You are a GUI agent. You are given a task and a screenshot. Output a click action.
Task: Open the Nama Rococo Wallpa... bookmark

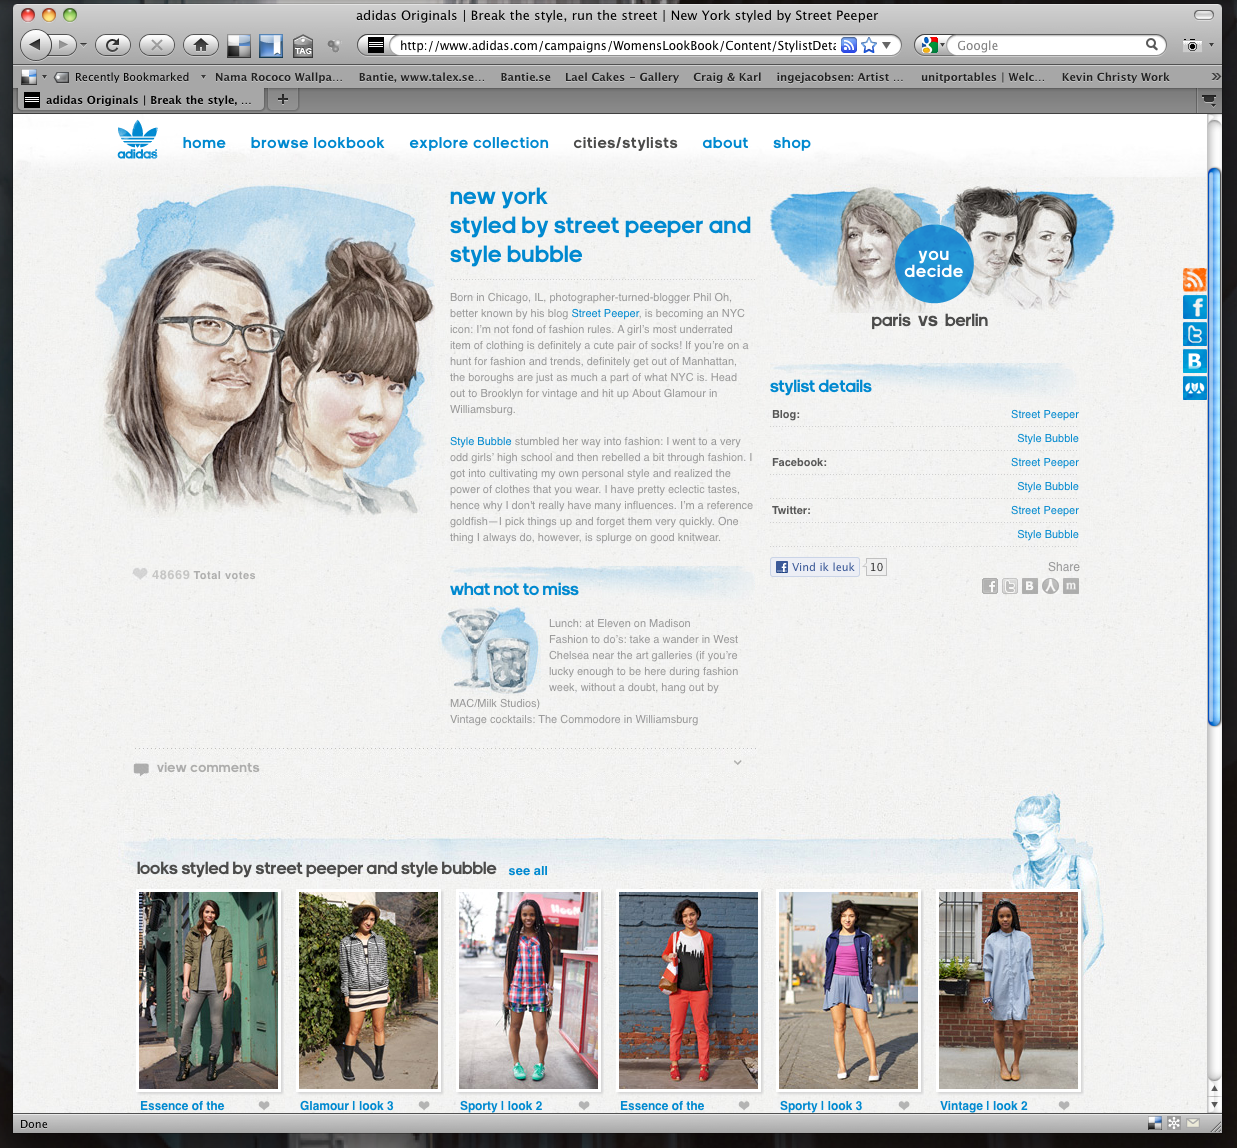[278, 76]
